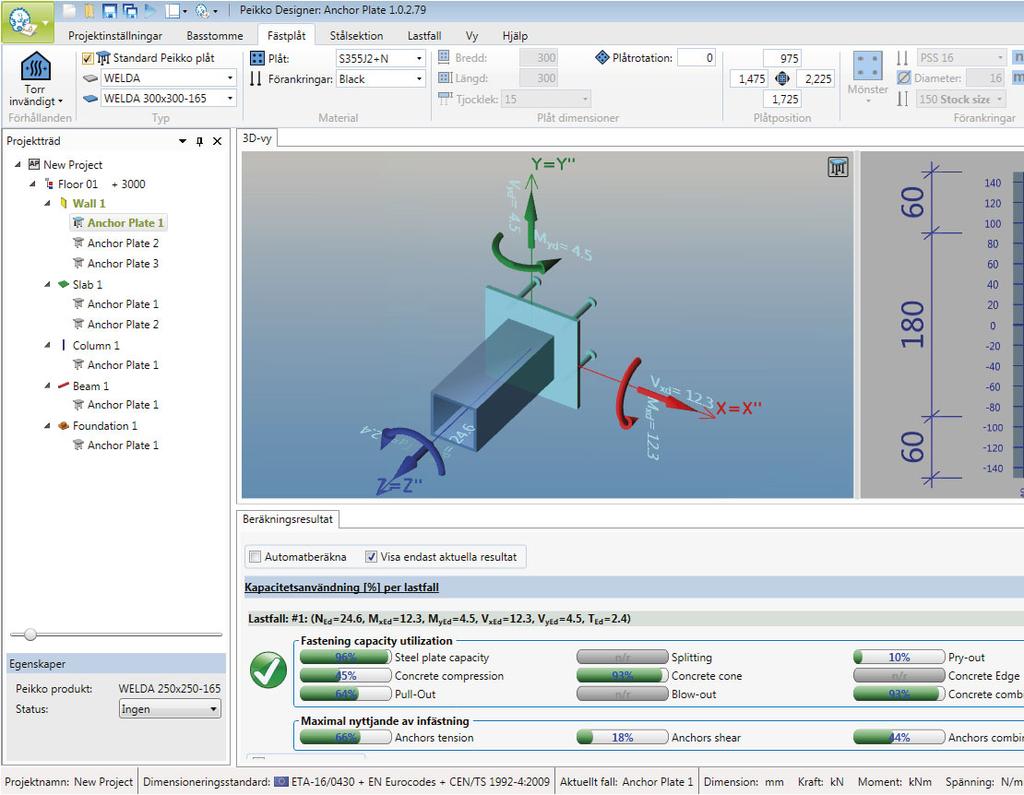Screen dimensions: 1024x795
Task: Click the right plate position field 2,225
Action: tap(816, 79)
